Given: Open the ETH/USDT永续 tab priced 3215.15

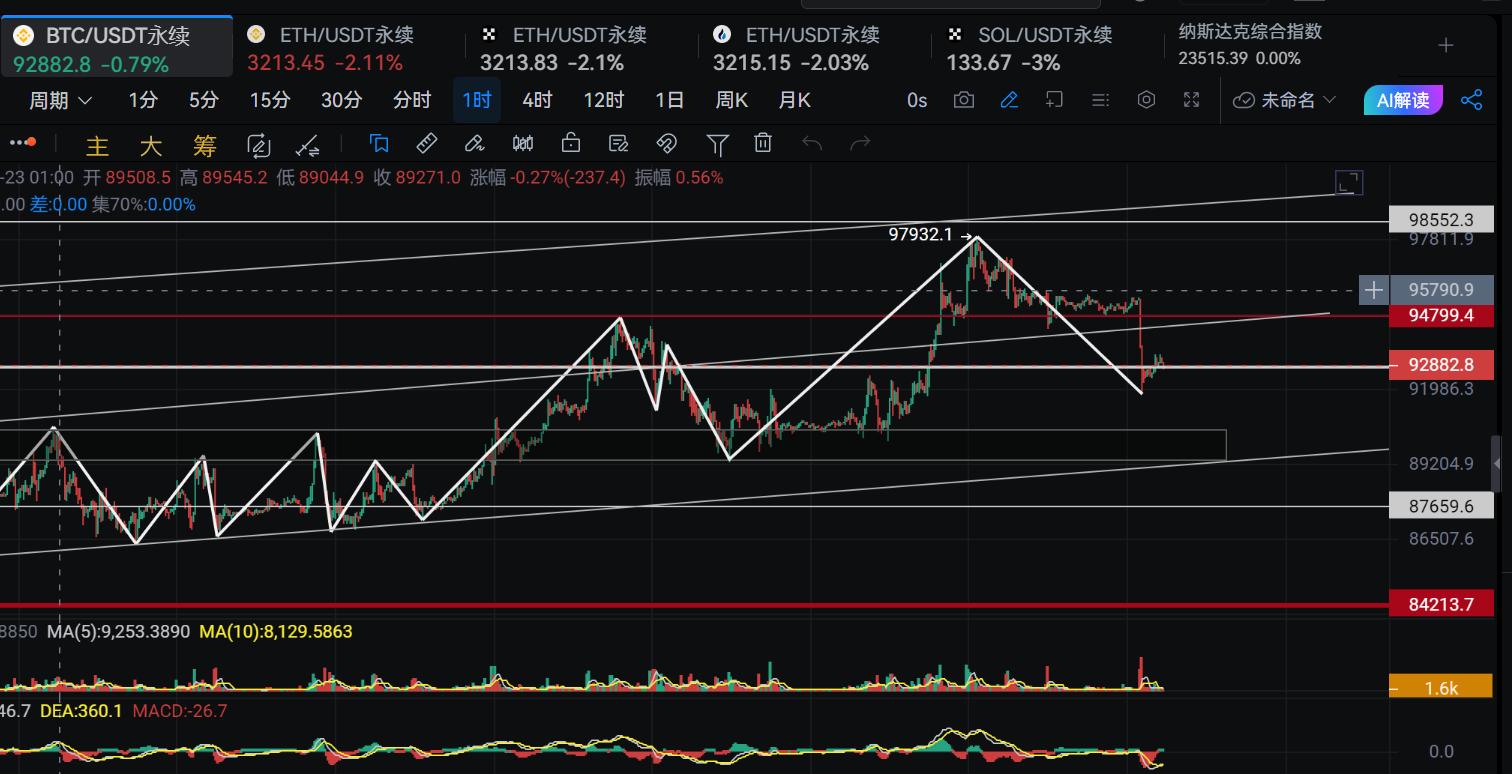Looking at the screenshot, I should point(816,48).
